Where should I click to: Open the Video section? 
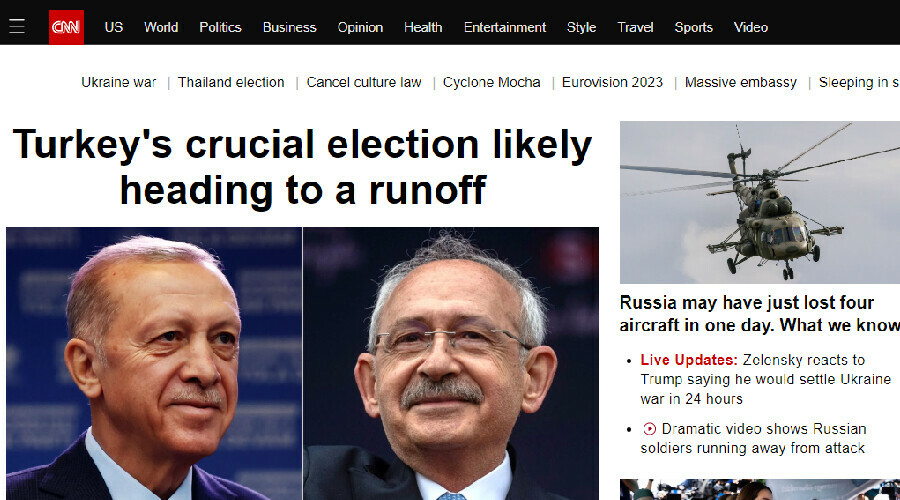[x=750, y=27]
